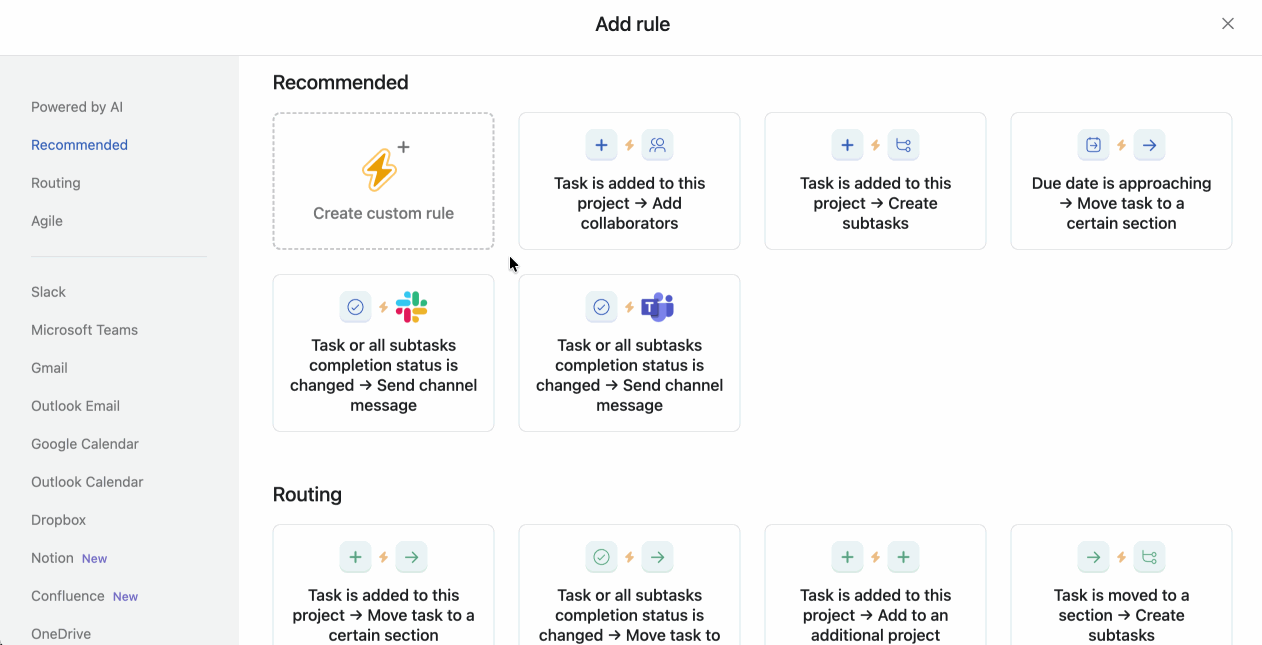Open the Powered by AI category
This screenshot has height=645, width=1262.
point(77,107)
